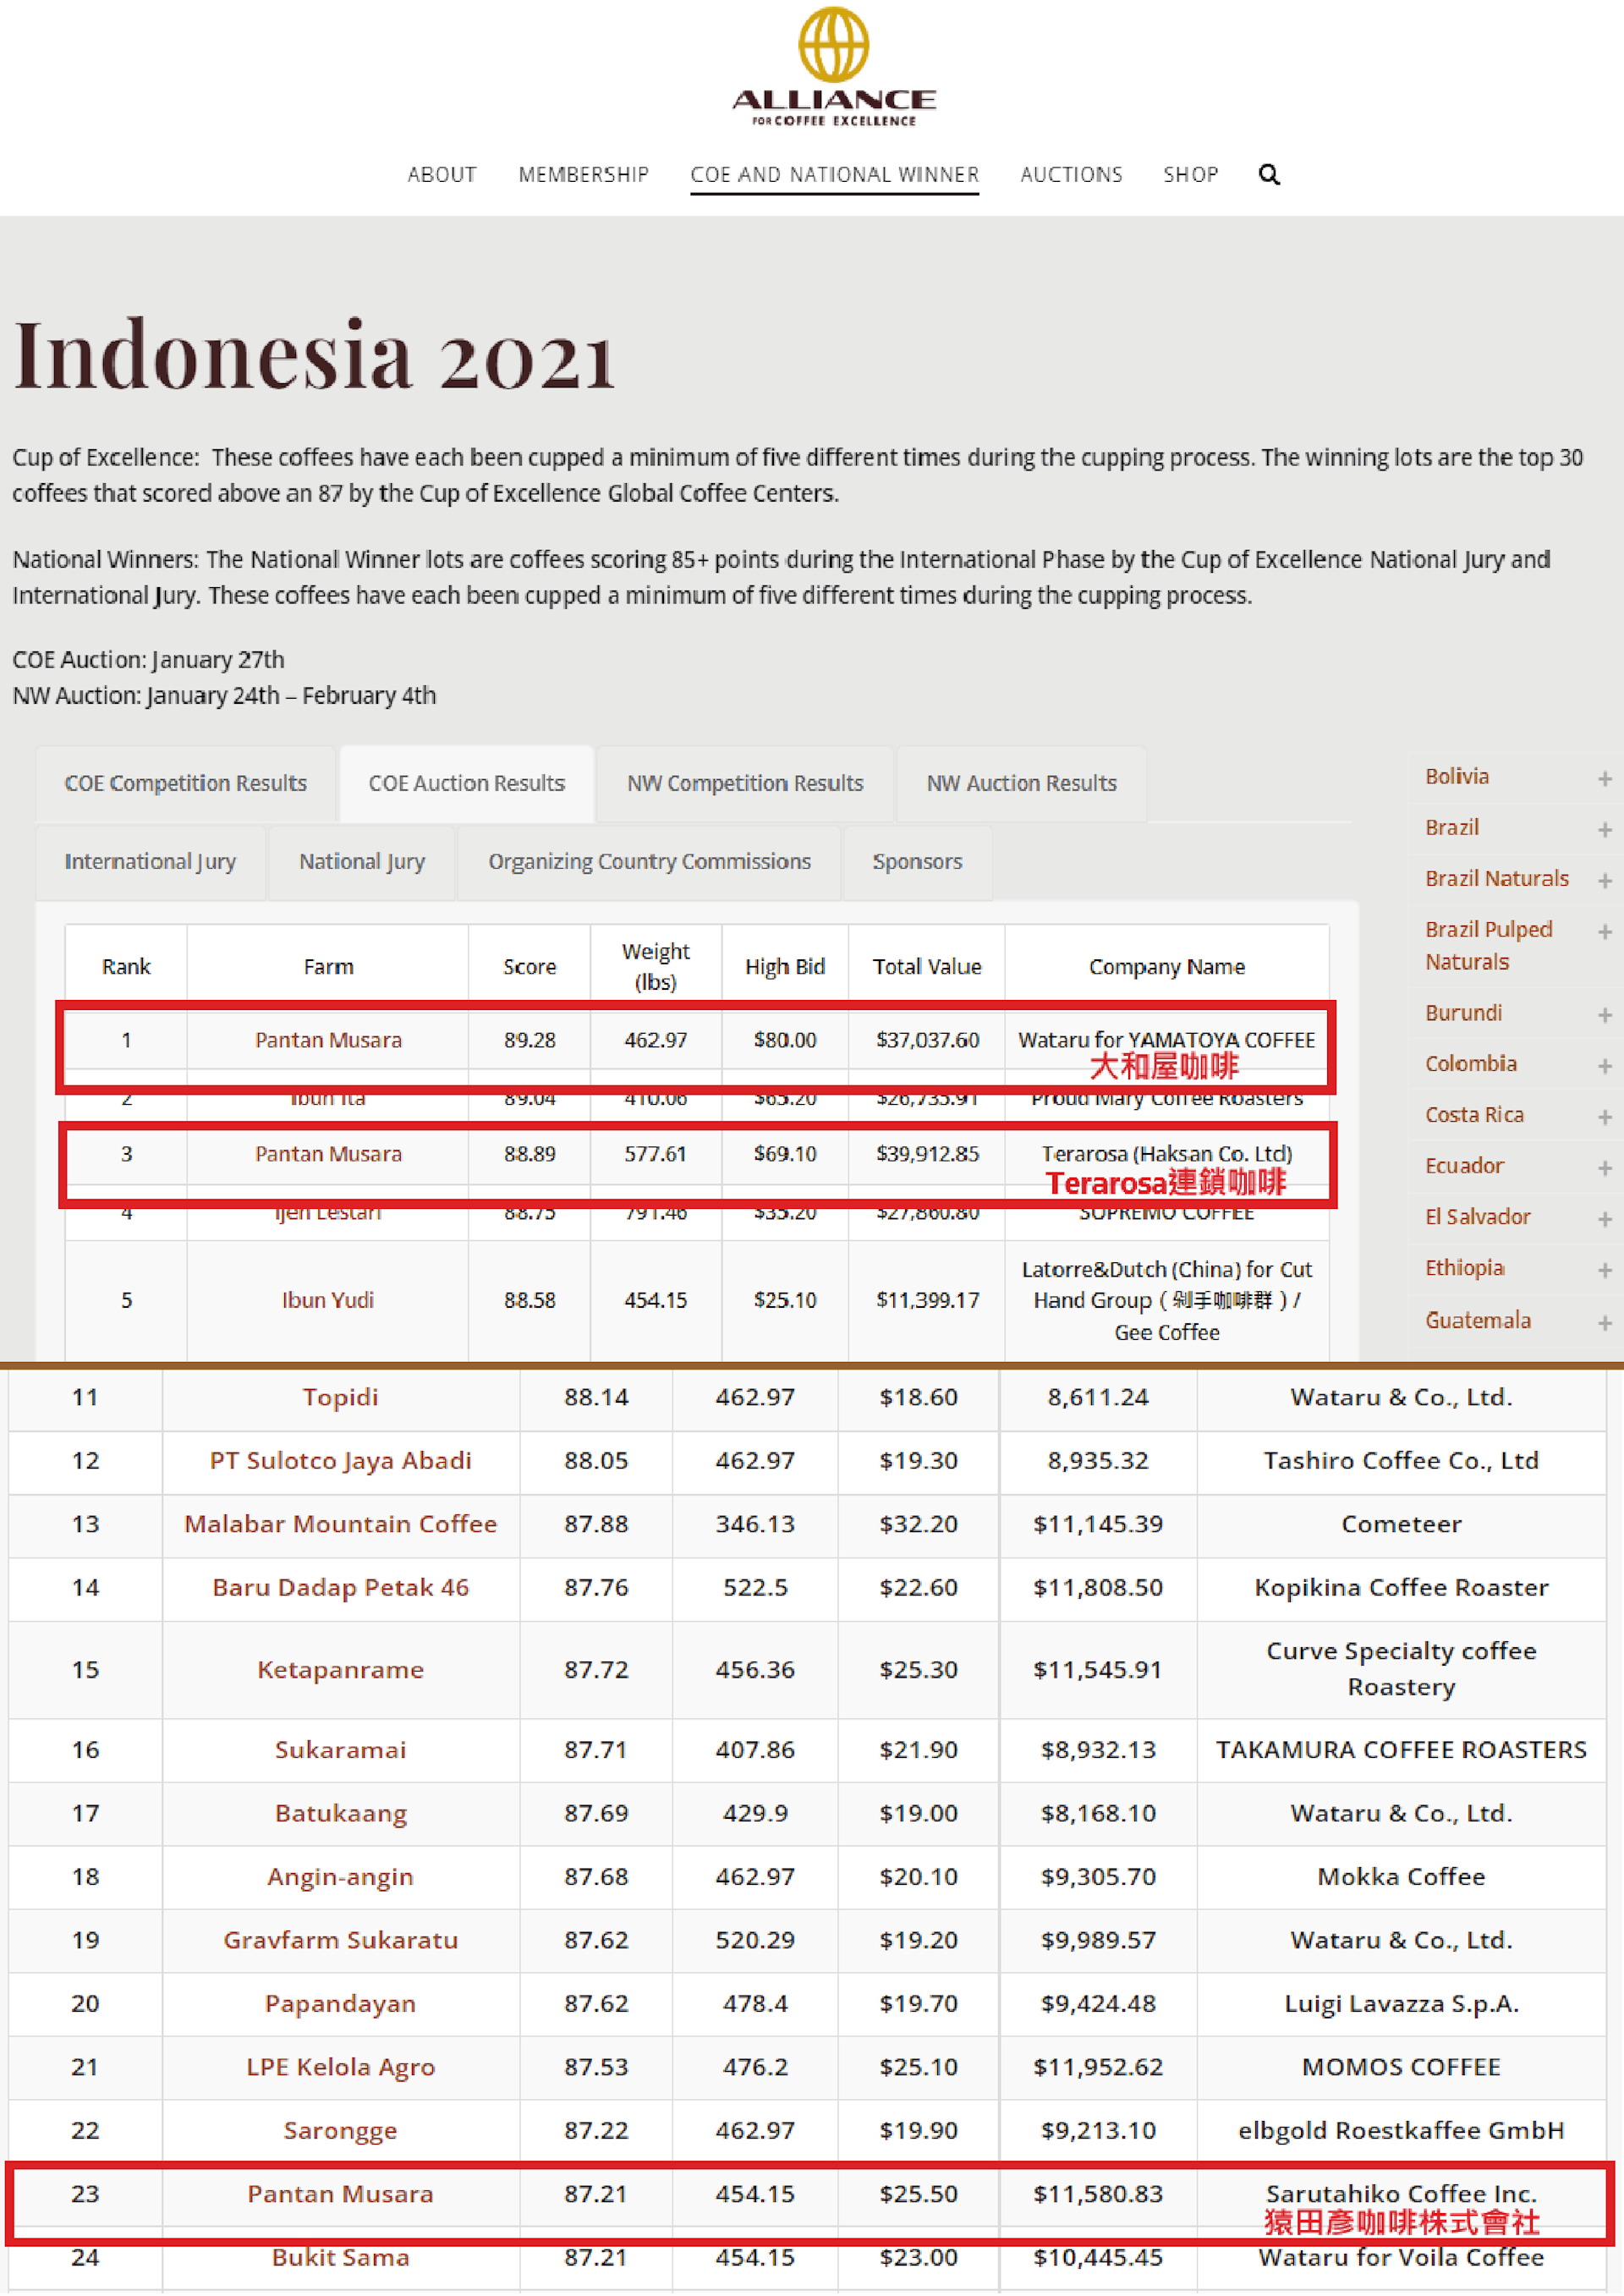Open the SHOP menu
The height and width of the screenshot is (2296, 1624).
(1190, 175)
